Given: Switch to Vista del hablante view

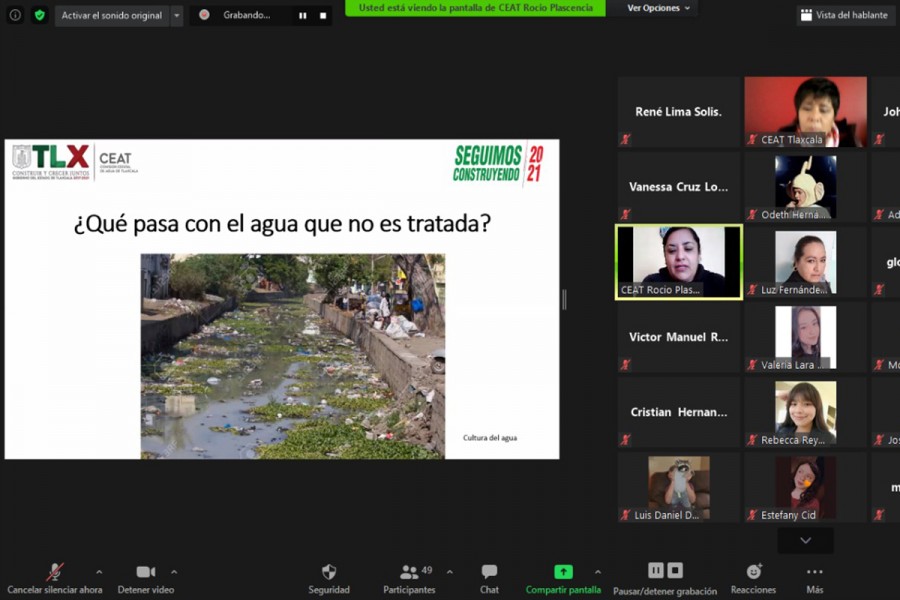Looking at the screenshot, I should 844,15.
